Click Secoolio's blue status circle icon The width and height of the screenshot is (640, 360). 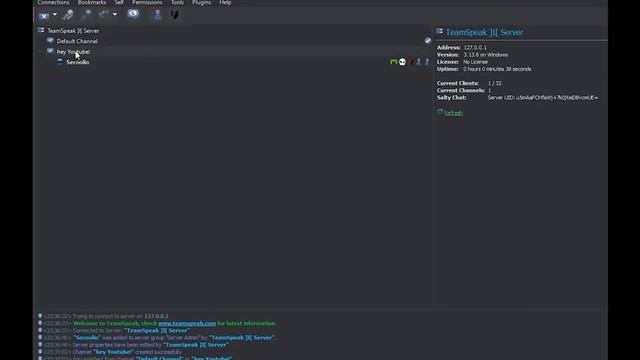(x=60, y=62)
